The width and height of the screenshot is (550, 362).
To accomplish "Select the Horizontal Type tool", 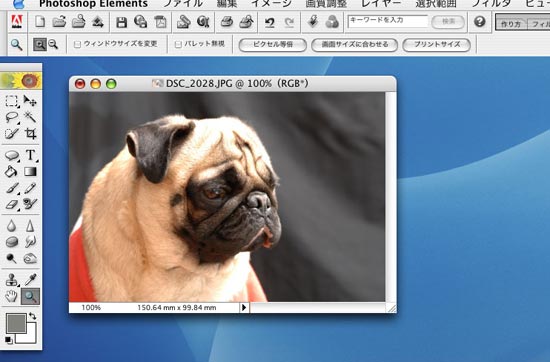I will click(x=31, y=155).
